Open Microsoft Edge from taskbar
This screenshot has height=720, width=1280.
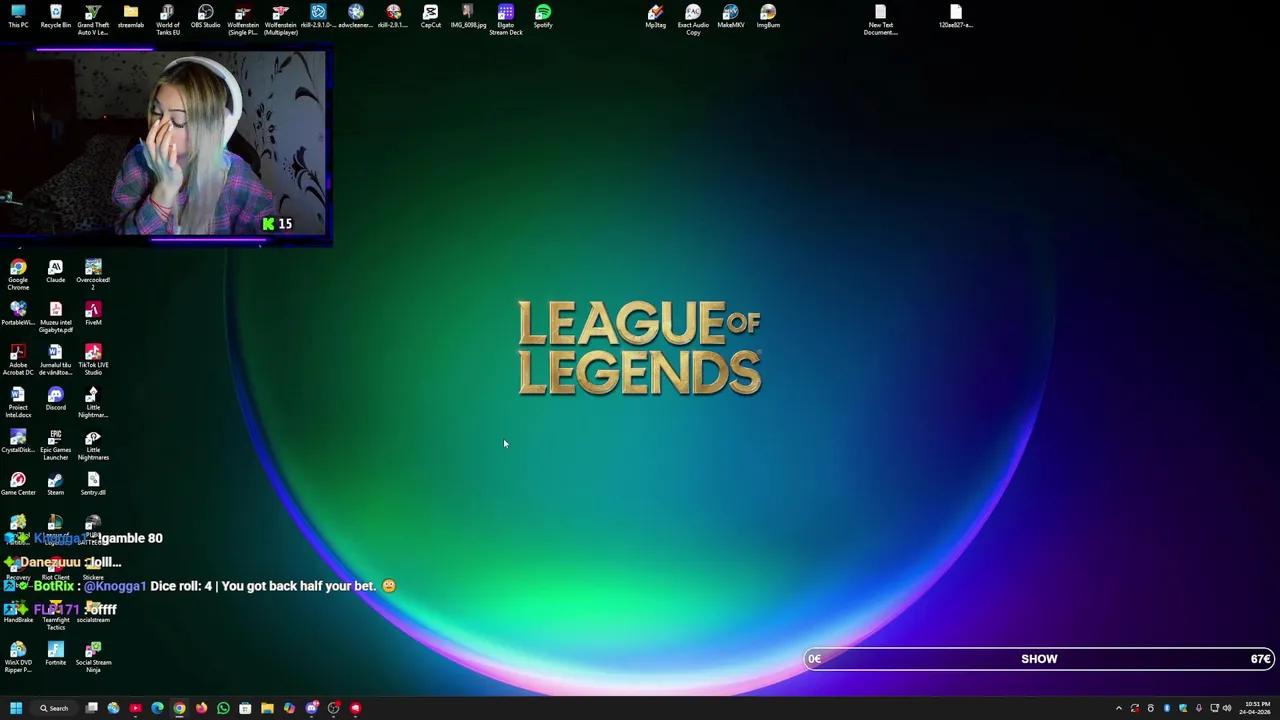point(157,708)
